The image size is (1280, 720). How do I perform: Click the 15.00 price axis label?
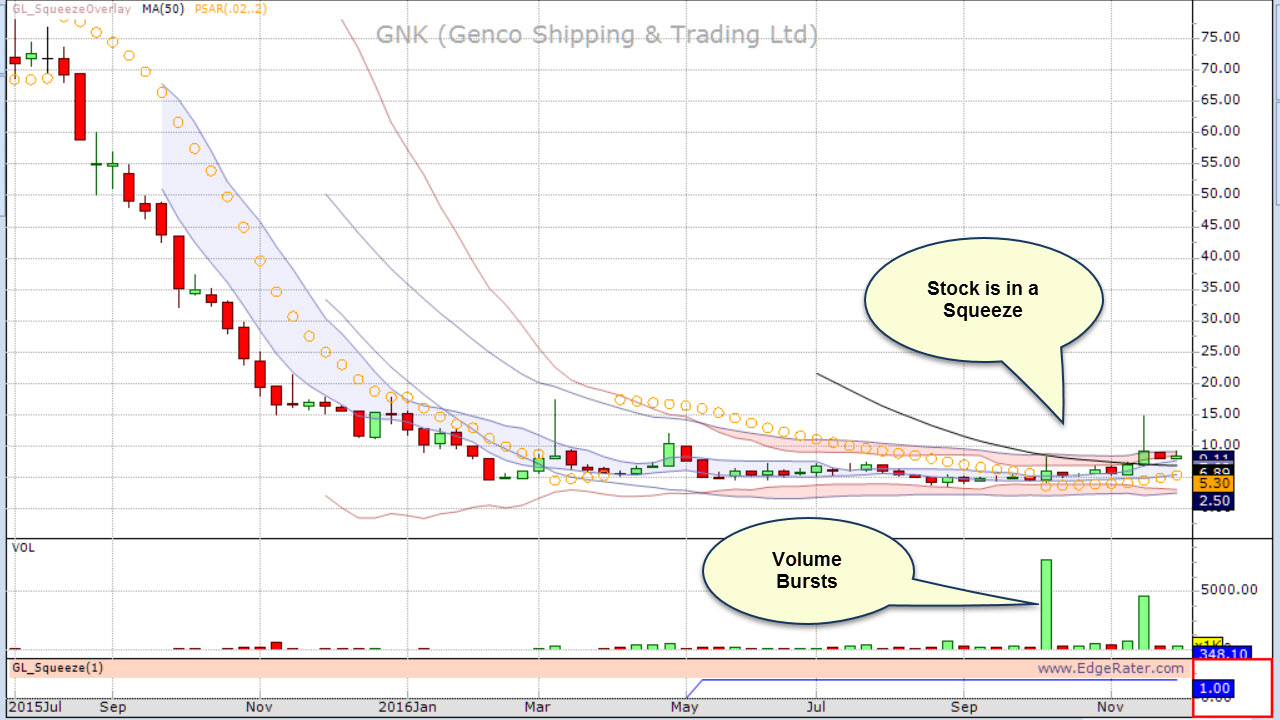point(1220,413)
